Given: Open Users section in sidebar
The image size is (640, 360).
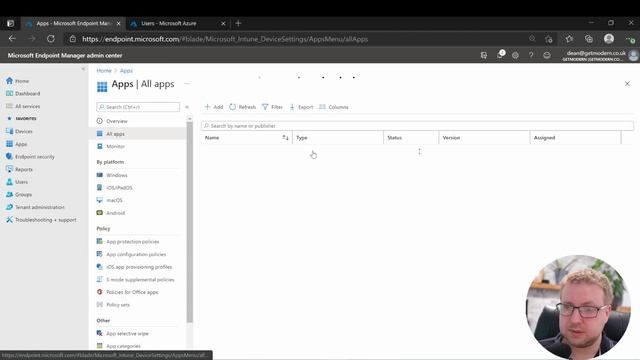Looking at the screenshot, I should click(17, 182).
